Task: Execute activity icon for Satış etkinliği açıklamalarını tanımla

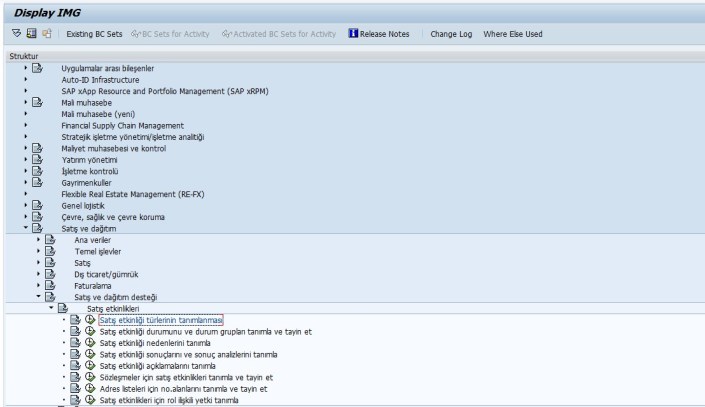Action: click(90, 365)
